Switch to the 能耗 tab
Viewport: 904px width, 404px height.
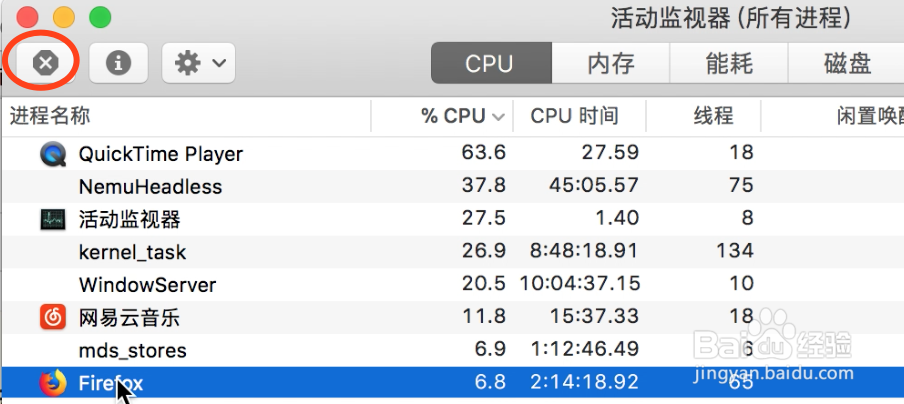coord(727,64)
